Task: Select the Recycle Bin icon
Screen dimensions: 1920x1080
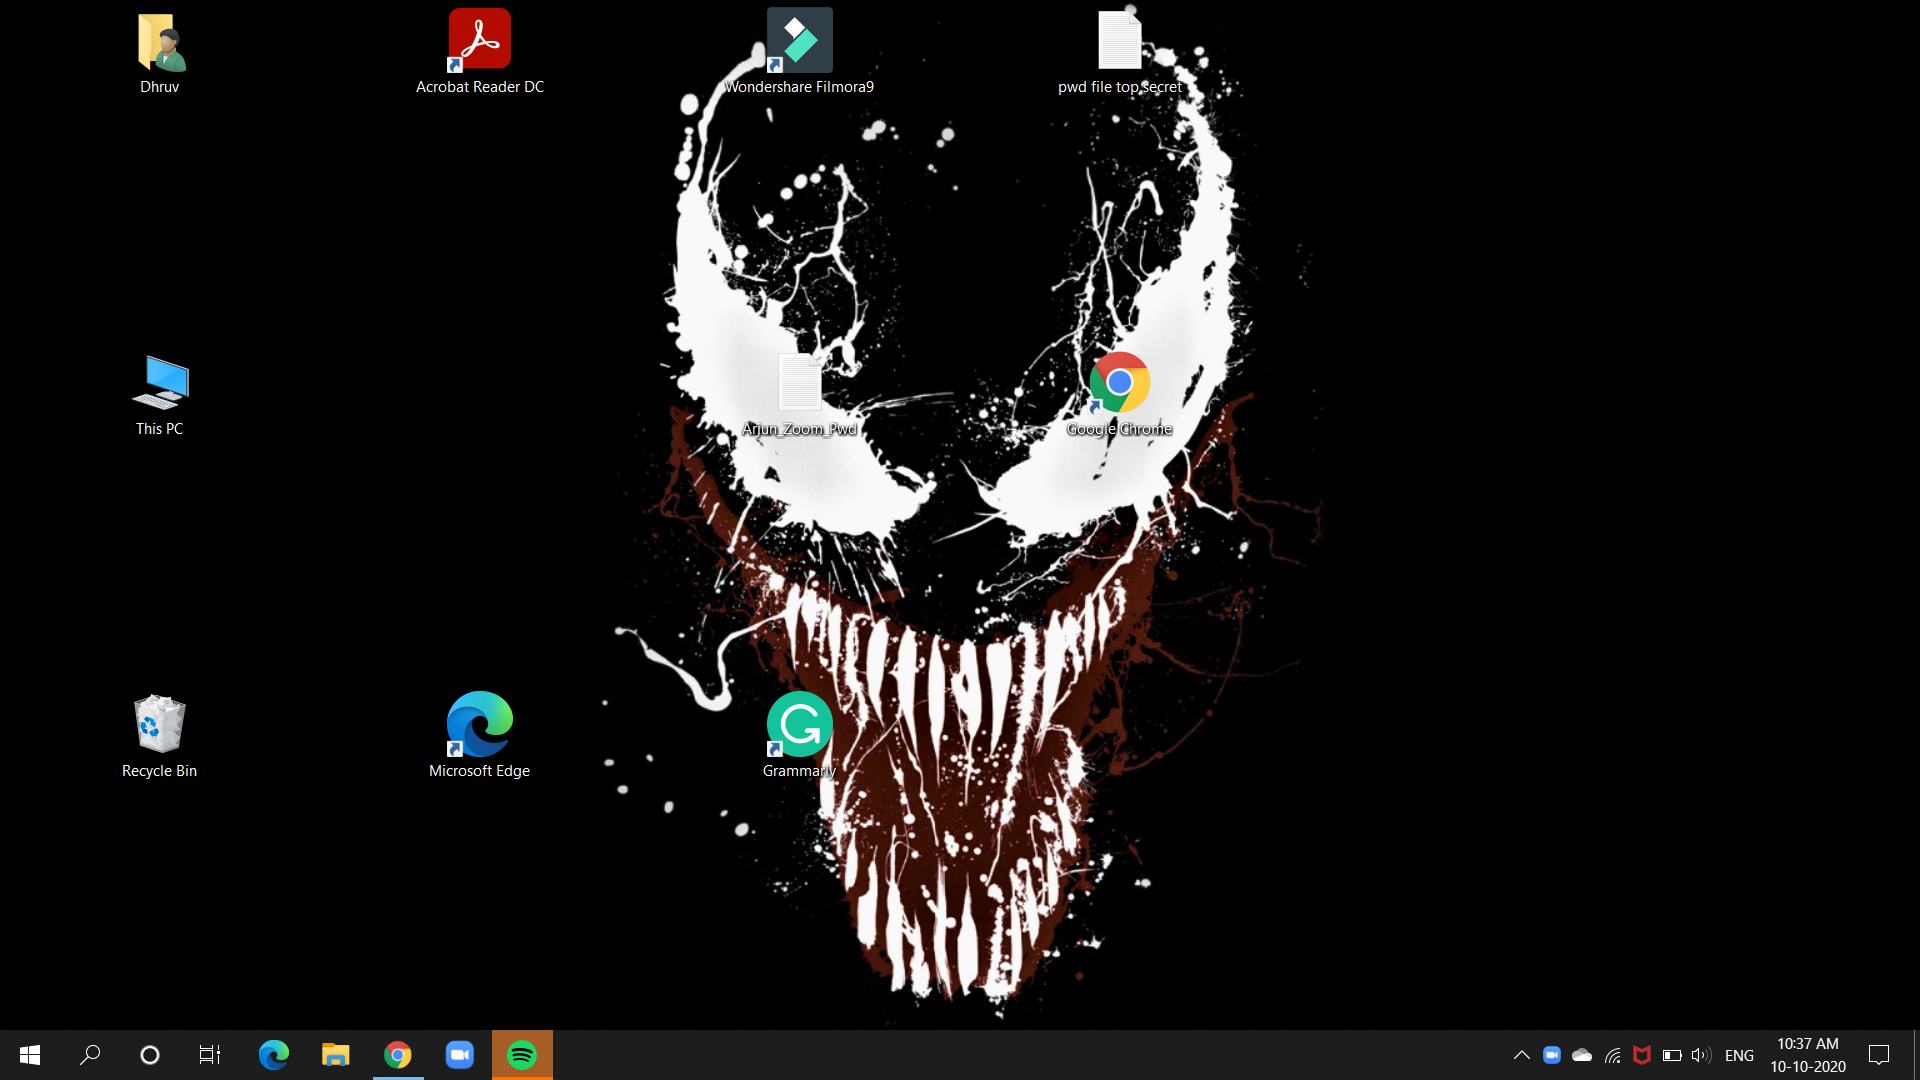Action: pos(160,723)
